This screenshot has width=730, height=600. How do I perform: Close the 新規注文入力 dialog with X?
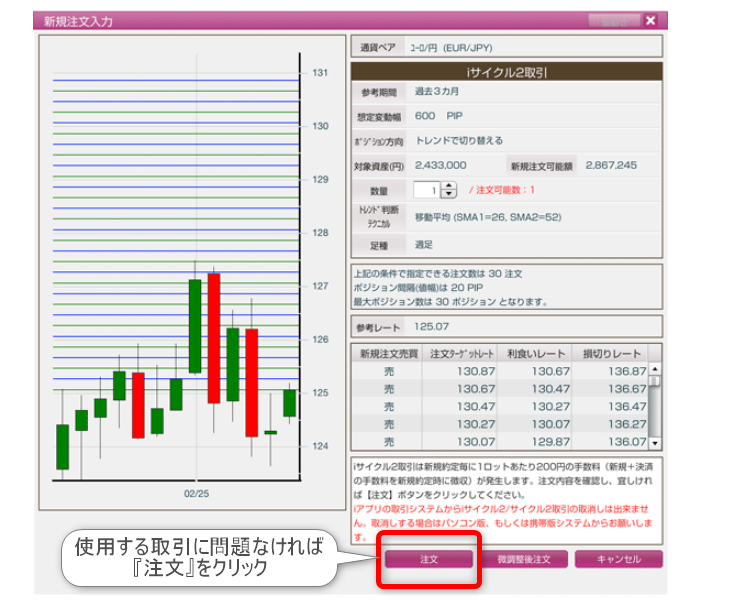click(x=650, y=20)
